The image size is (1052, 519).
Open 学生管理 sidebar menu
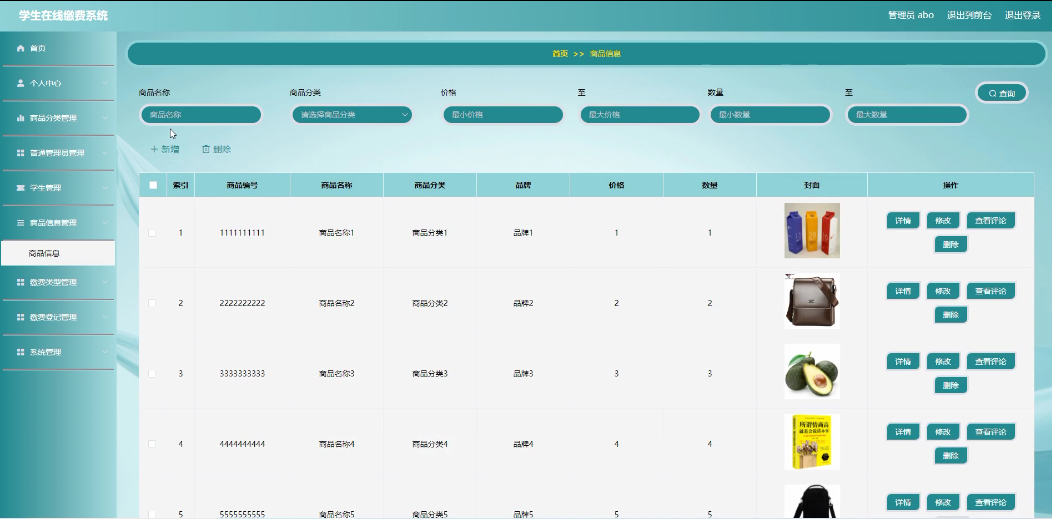point(58,188)
